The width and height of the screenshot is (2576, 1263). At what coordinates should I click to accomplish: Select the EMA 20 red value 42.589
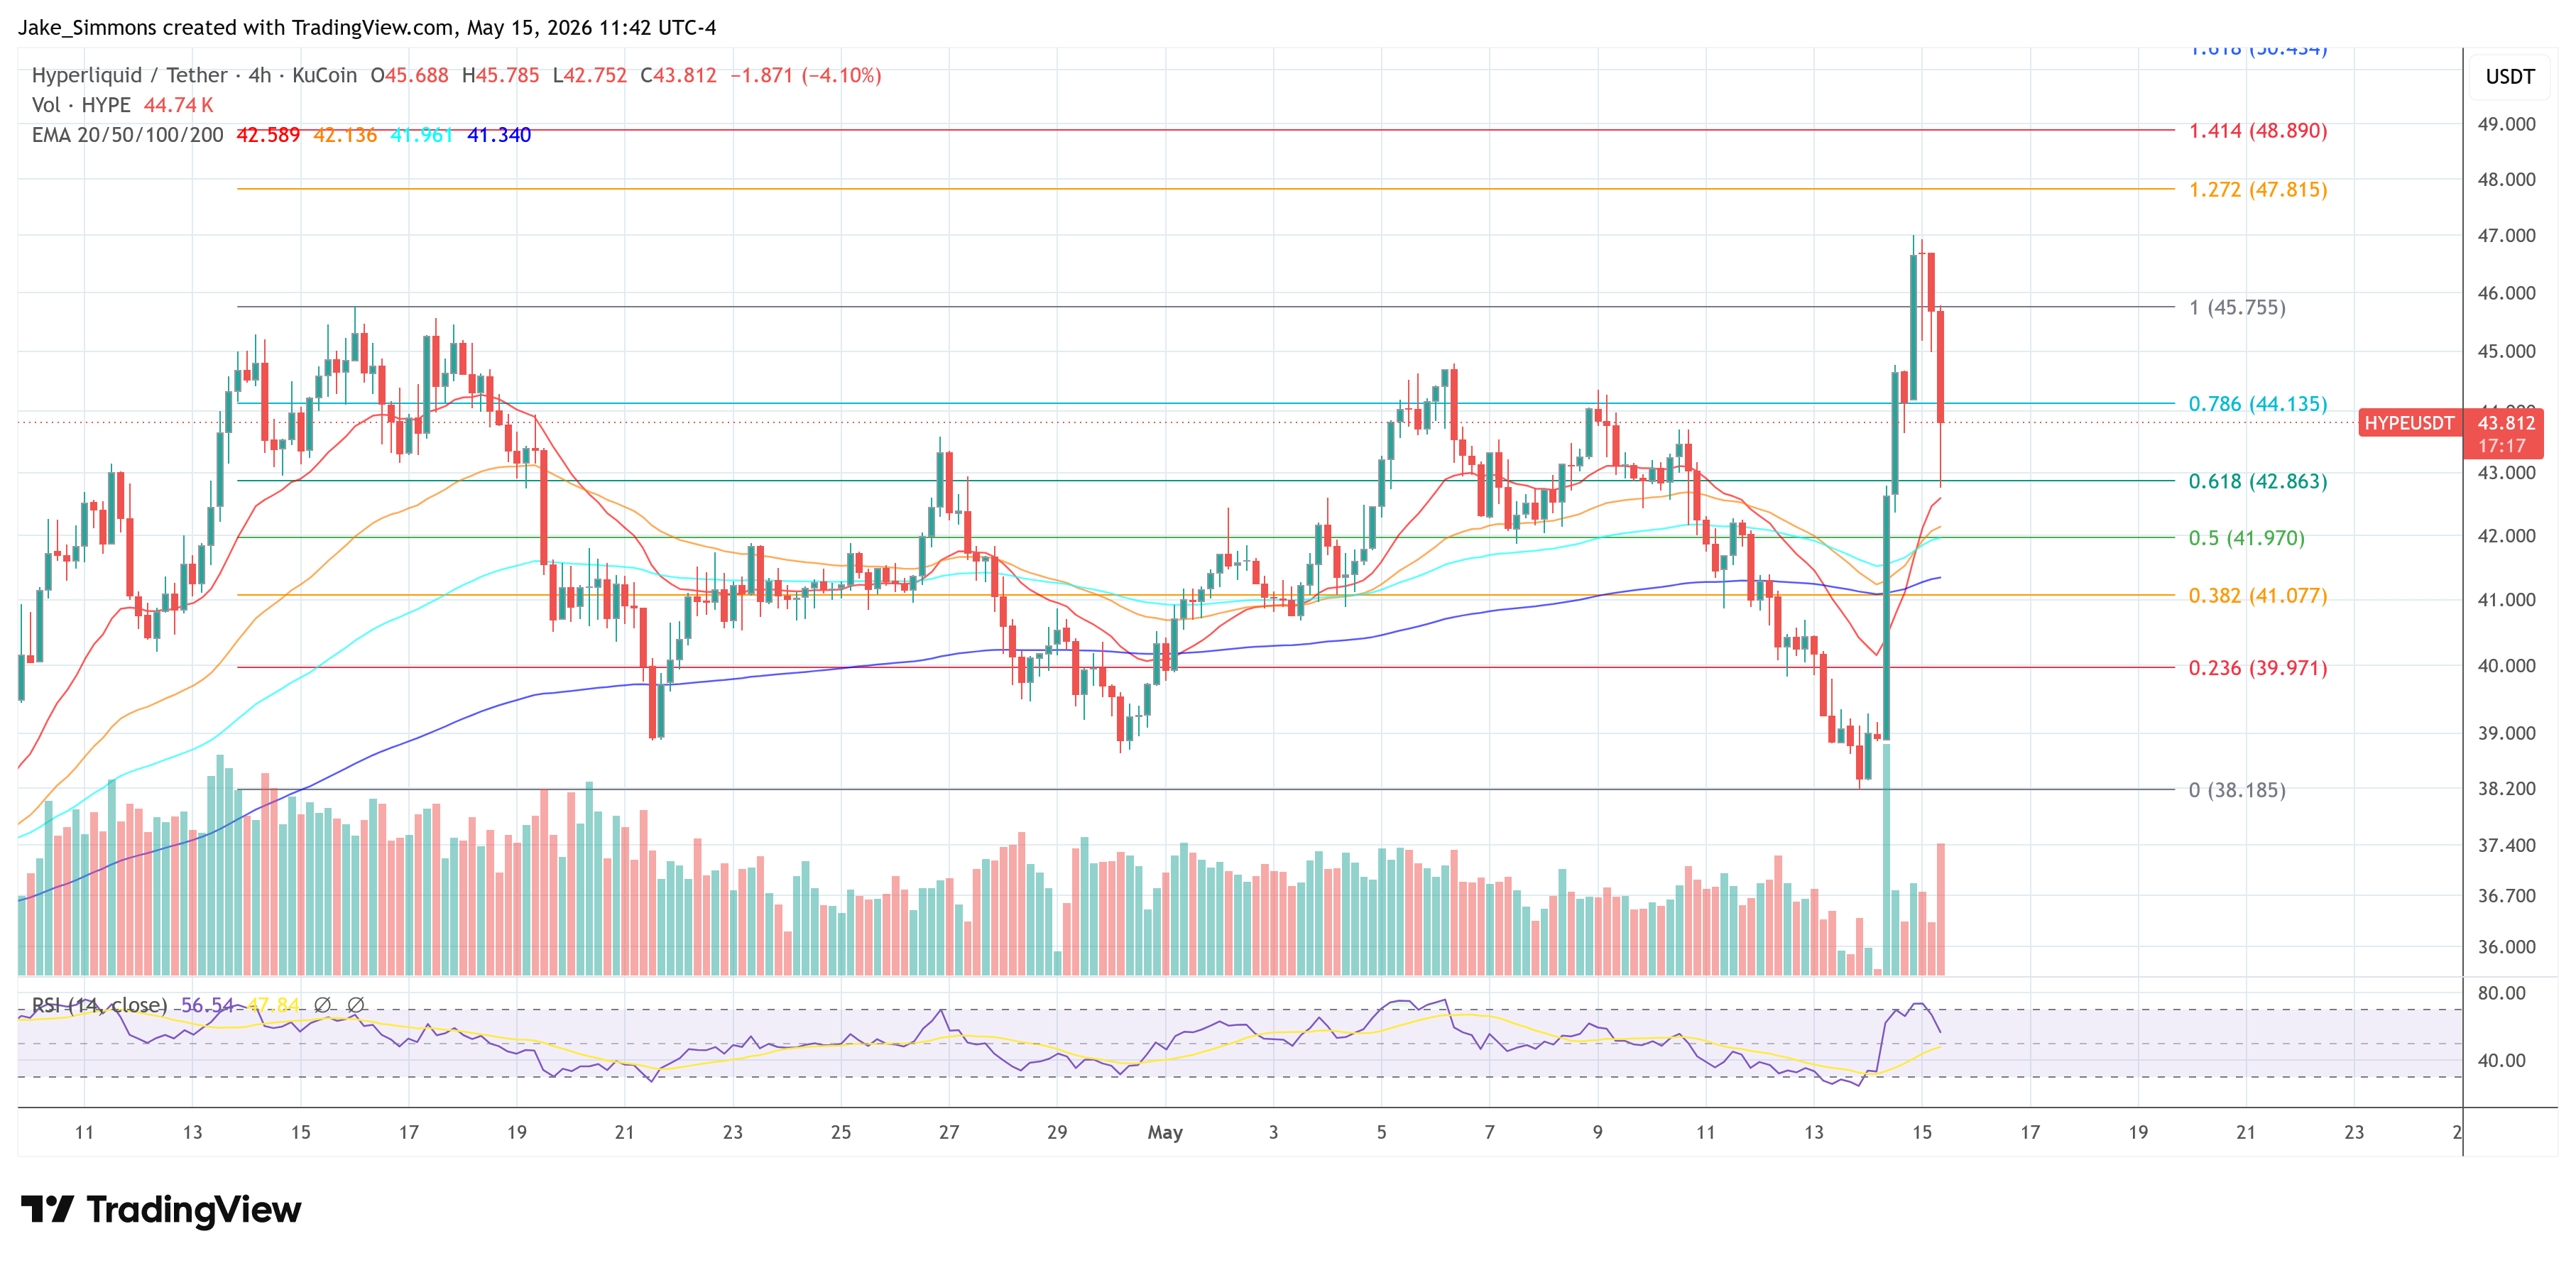(x=268, y=135)
